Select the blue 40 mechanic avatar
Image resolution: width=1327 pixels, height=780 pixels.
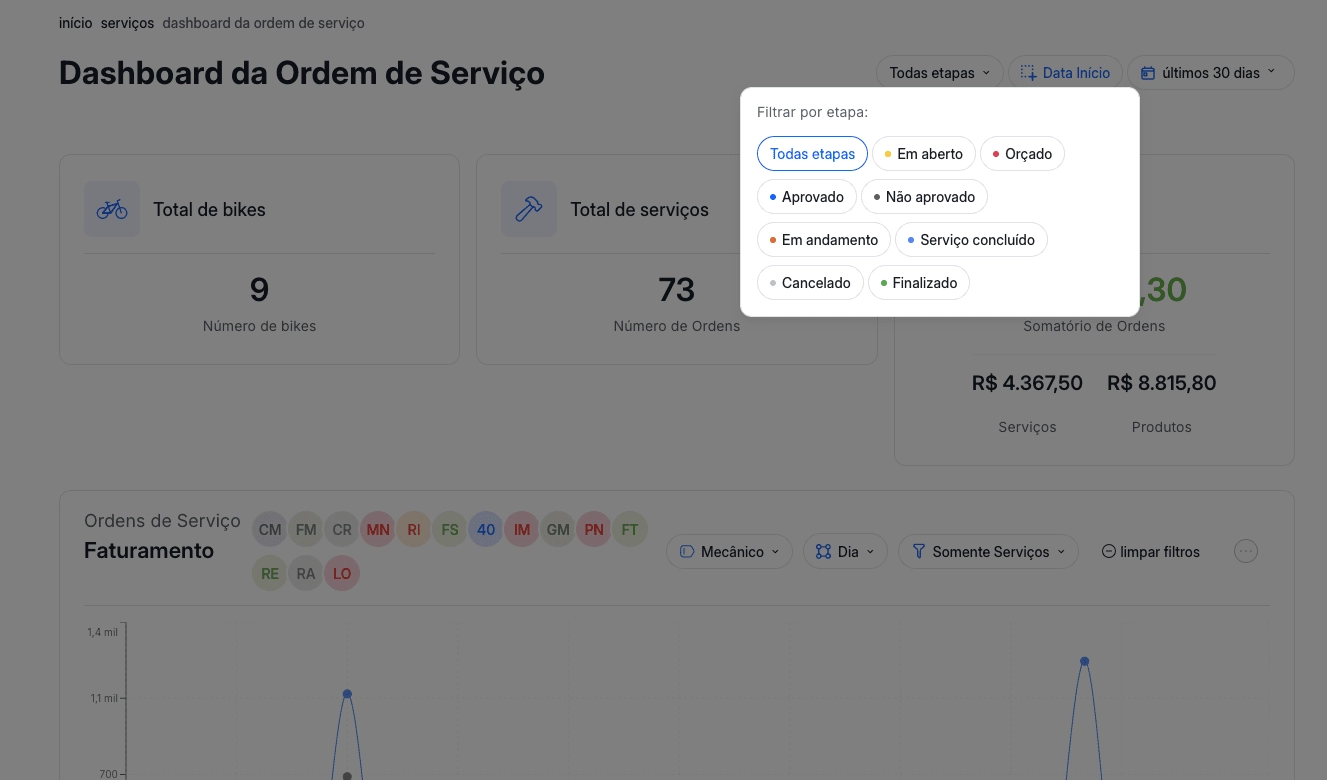(486, 530)
